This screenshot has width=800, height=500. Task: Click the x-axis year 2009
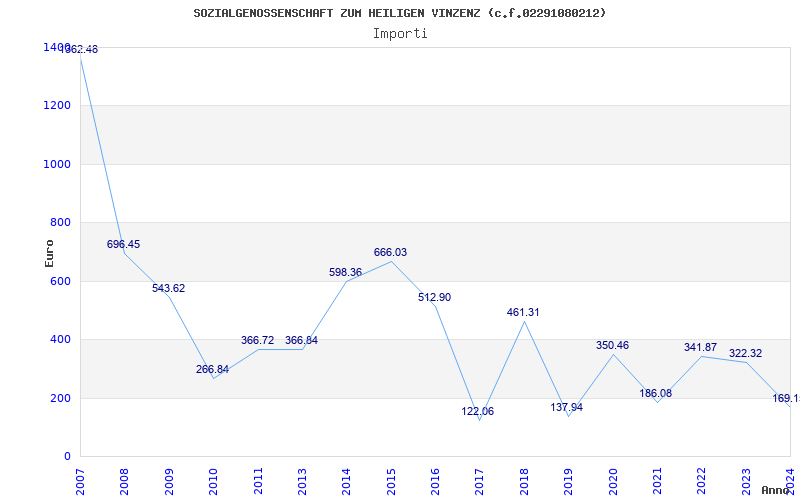169,482
